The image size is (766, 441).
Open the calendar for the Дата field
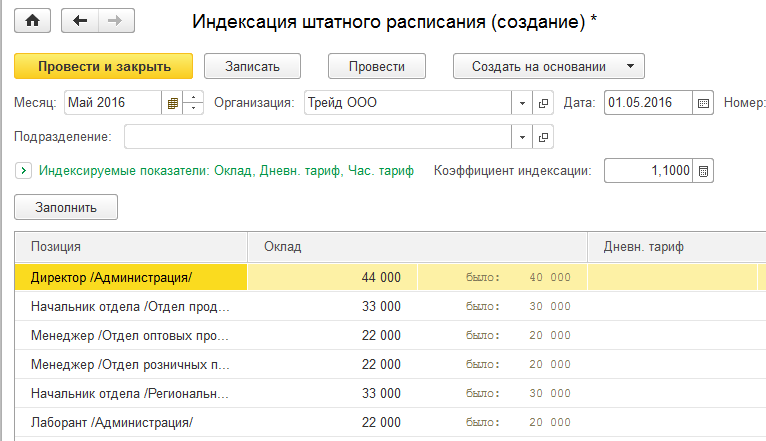[x=703, y=103]
